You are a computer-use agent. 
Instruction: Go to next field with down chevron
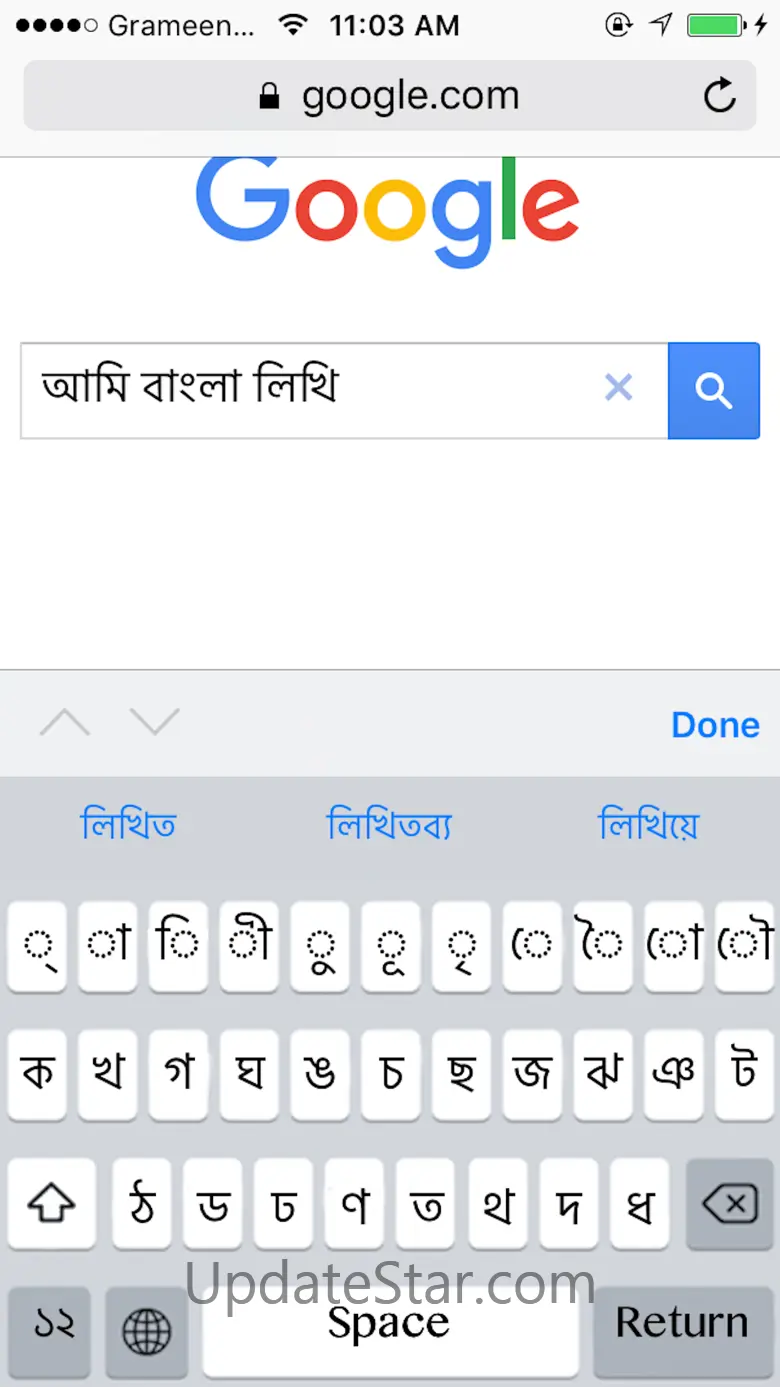coord(155,723)
